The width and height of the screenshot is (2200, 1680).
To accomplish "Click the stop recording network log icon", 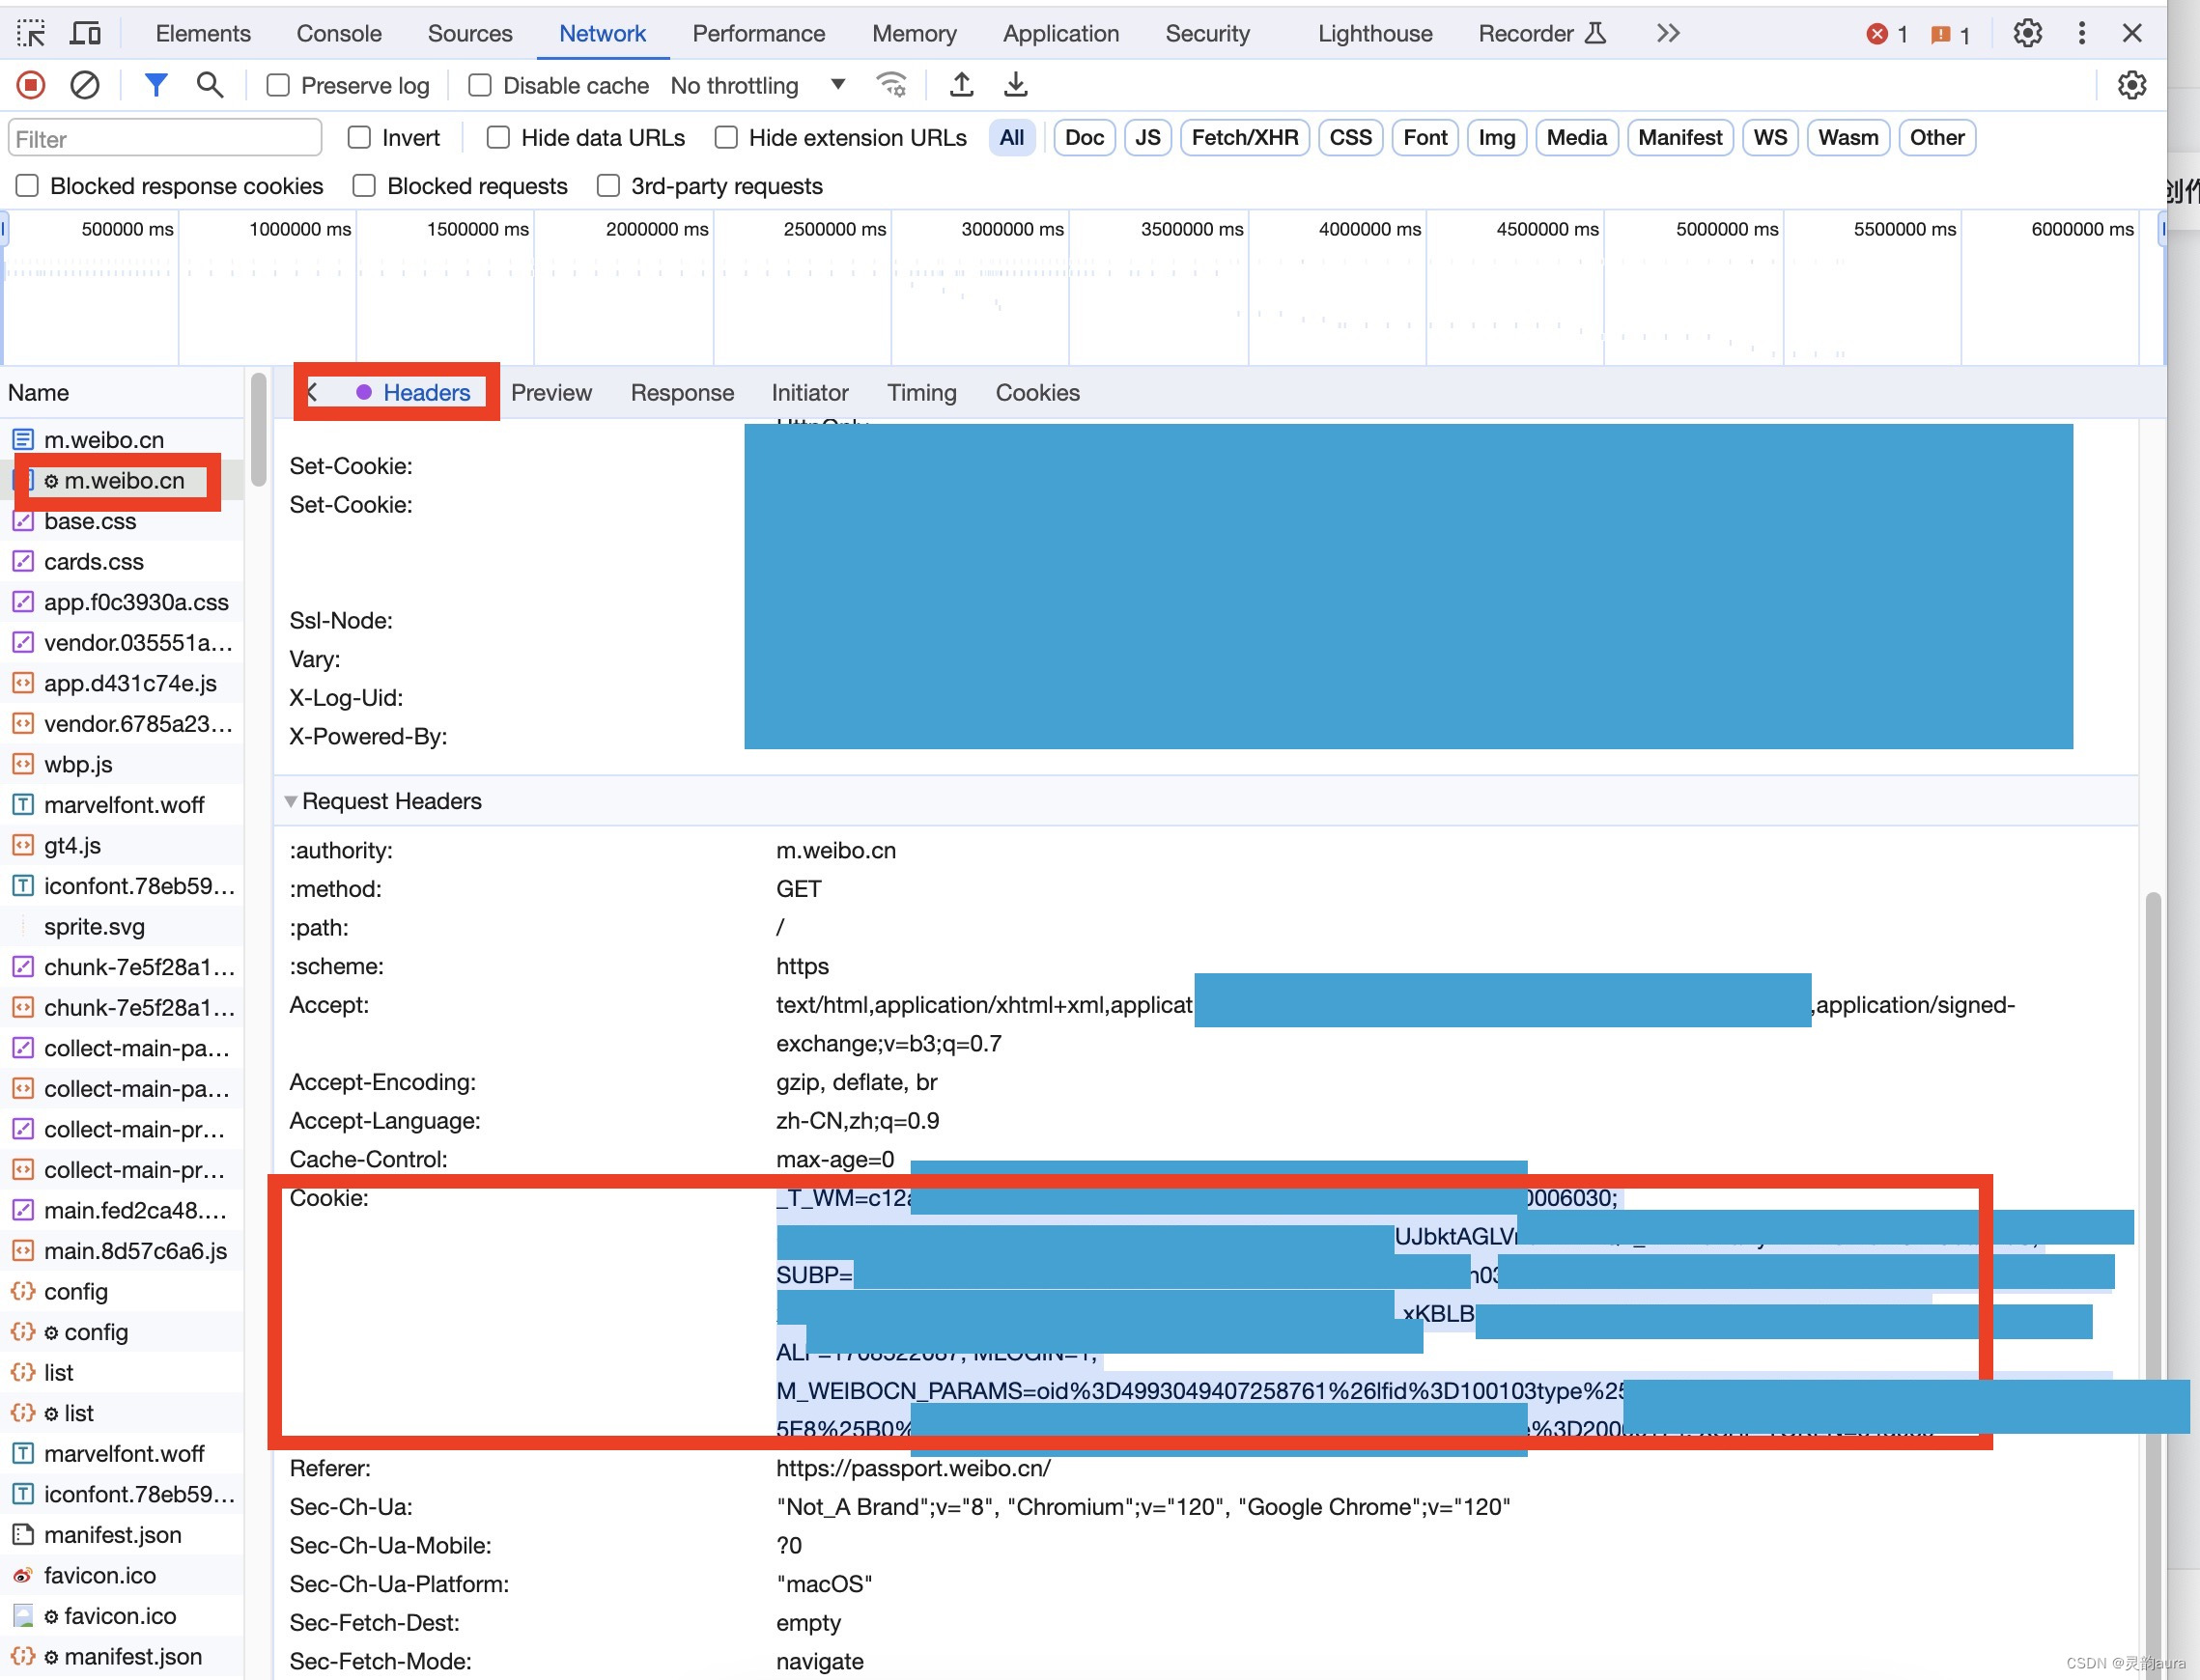I will pyautogui.click(x=31, y=85).
